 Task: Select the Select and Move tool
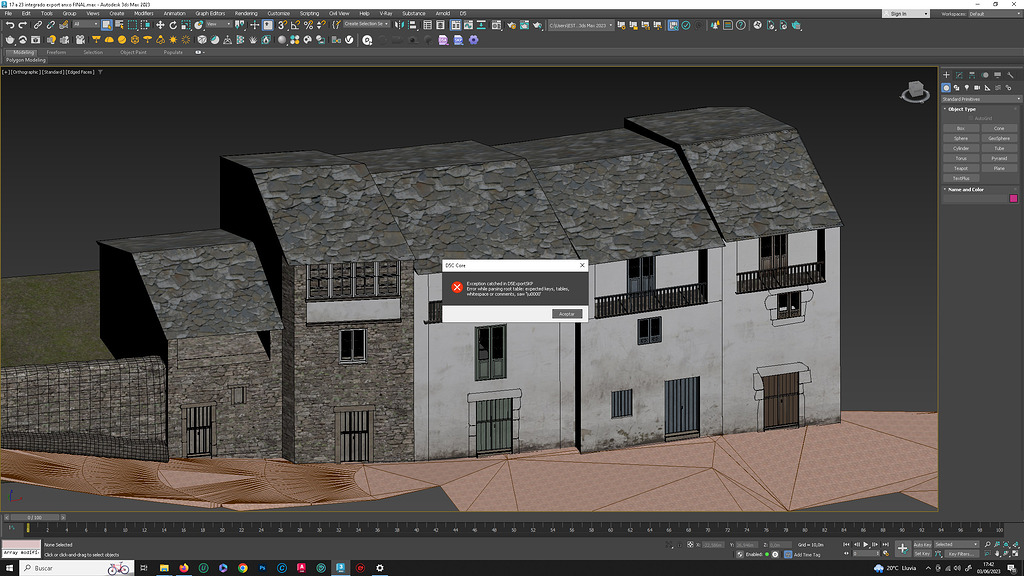(160, 26)
